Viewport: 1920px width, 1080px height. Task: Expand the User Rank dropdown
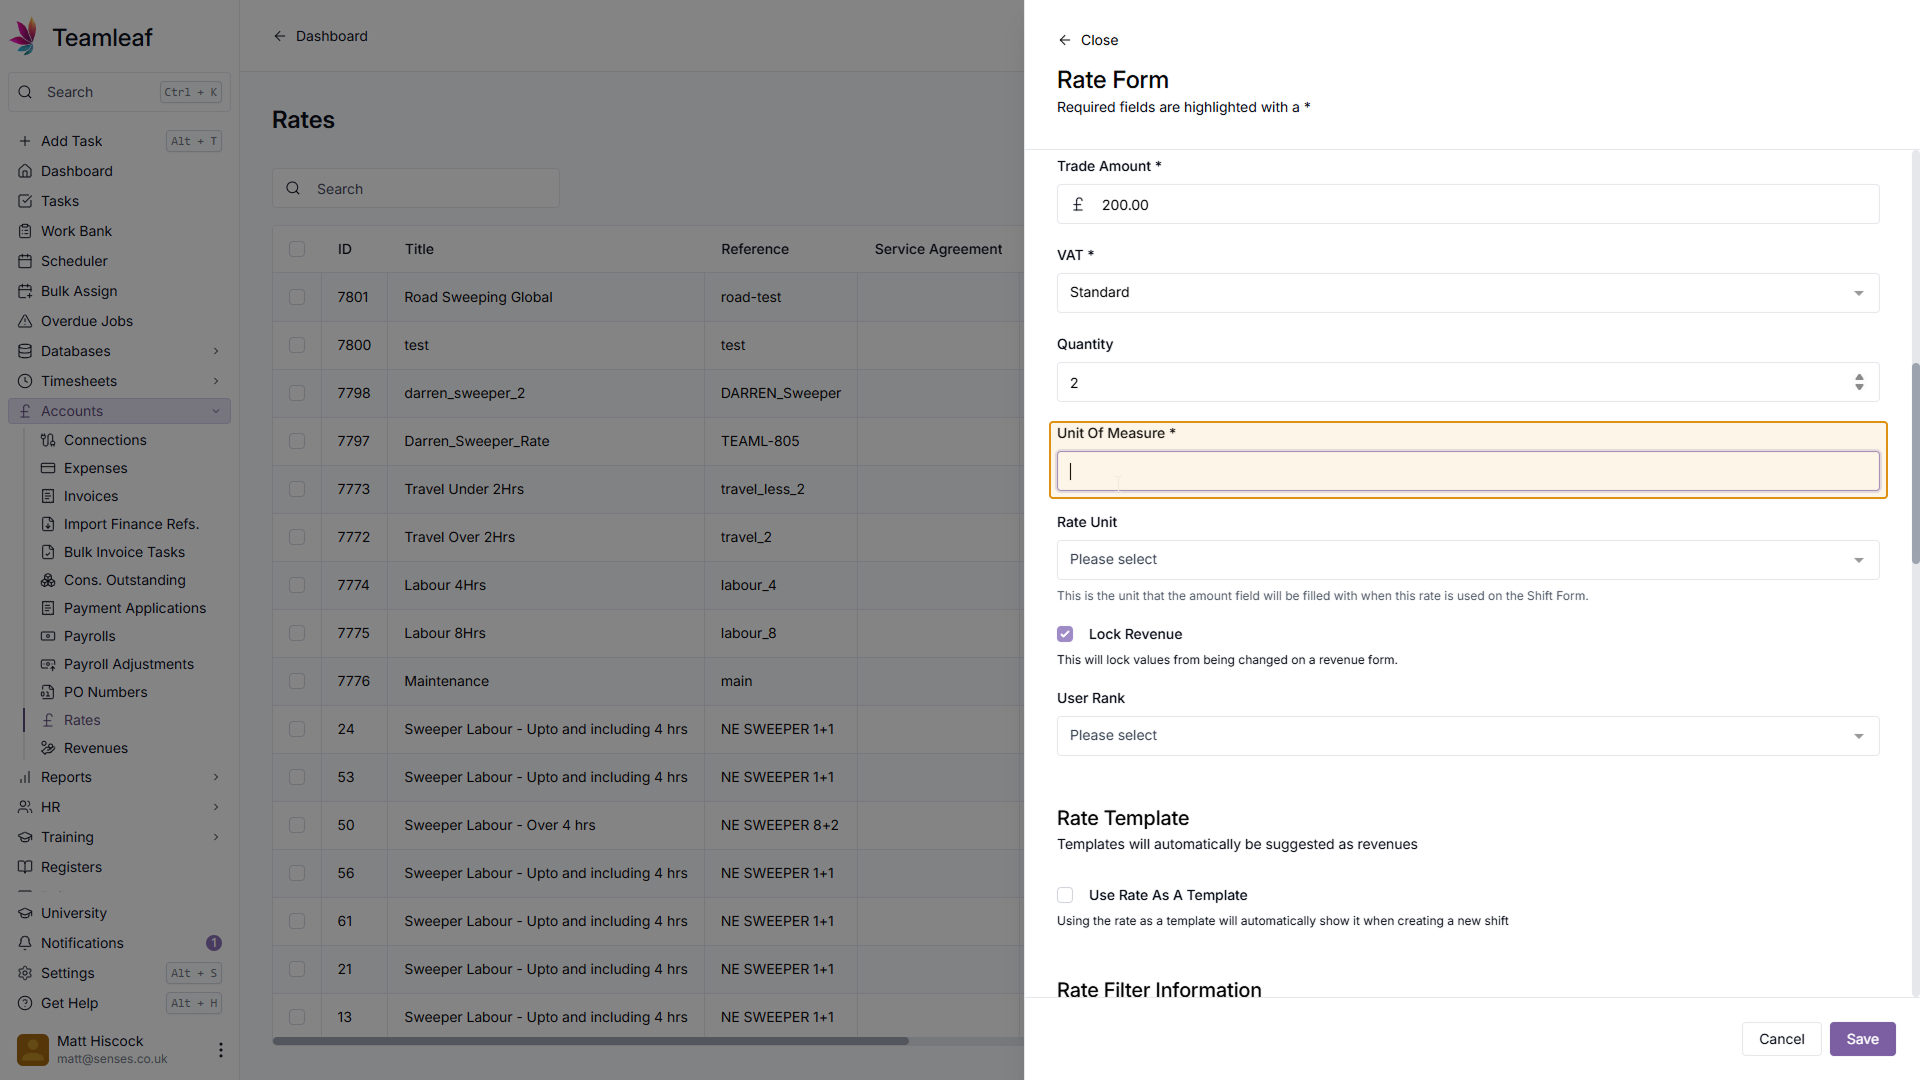click(1467, 736)
